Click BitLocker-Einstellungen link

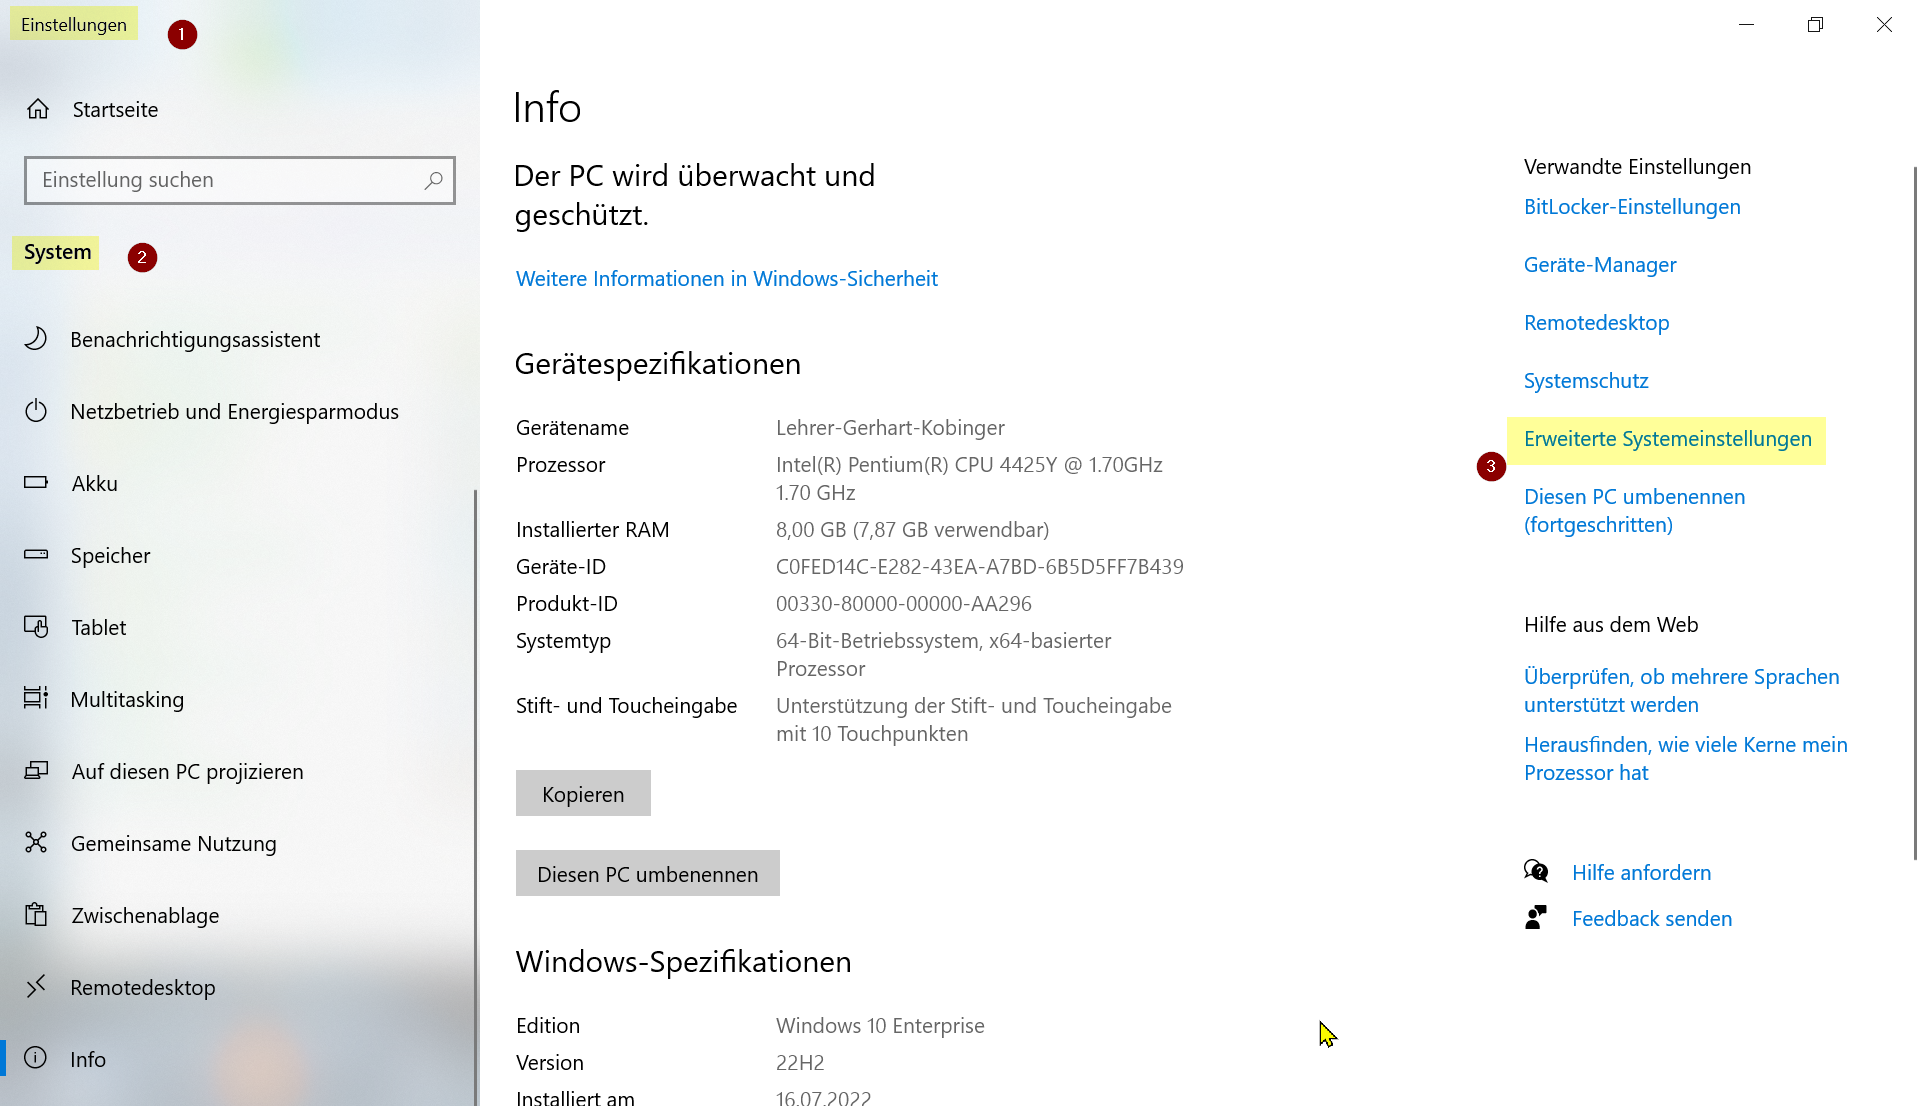pos(1631,207)
